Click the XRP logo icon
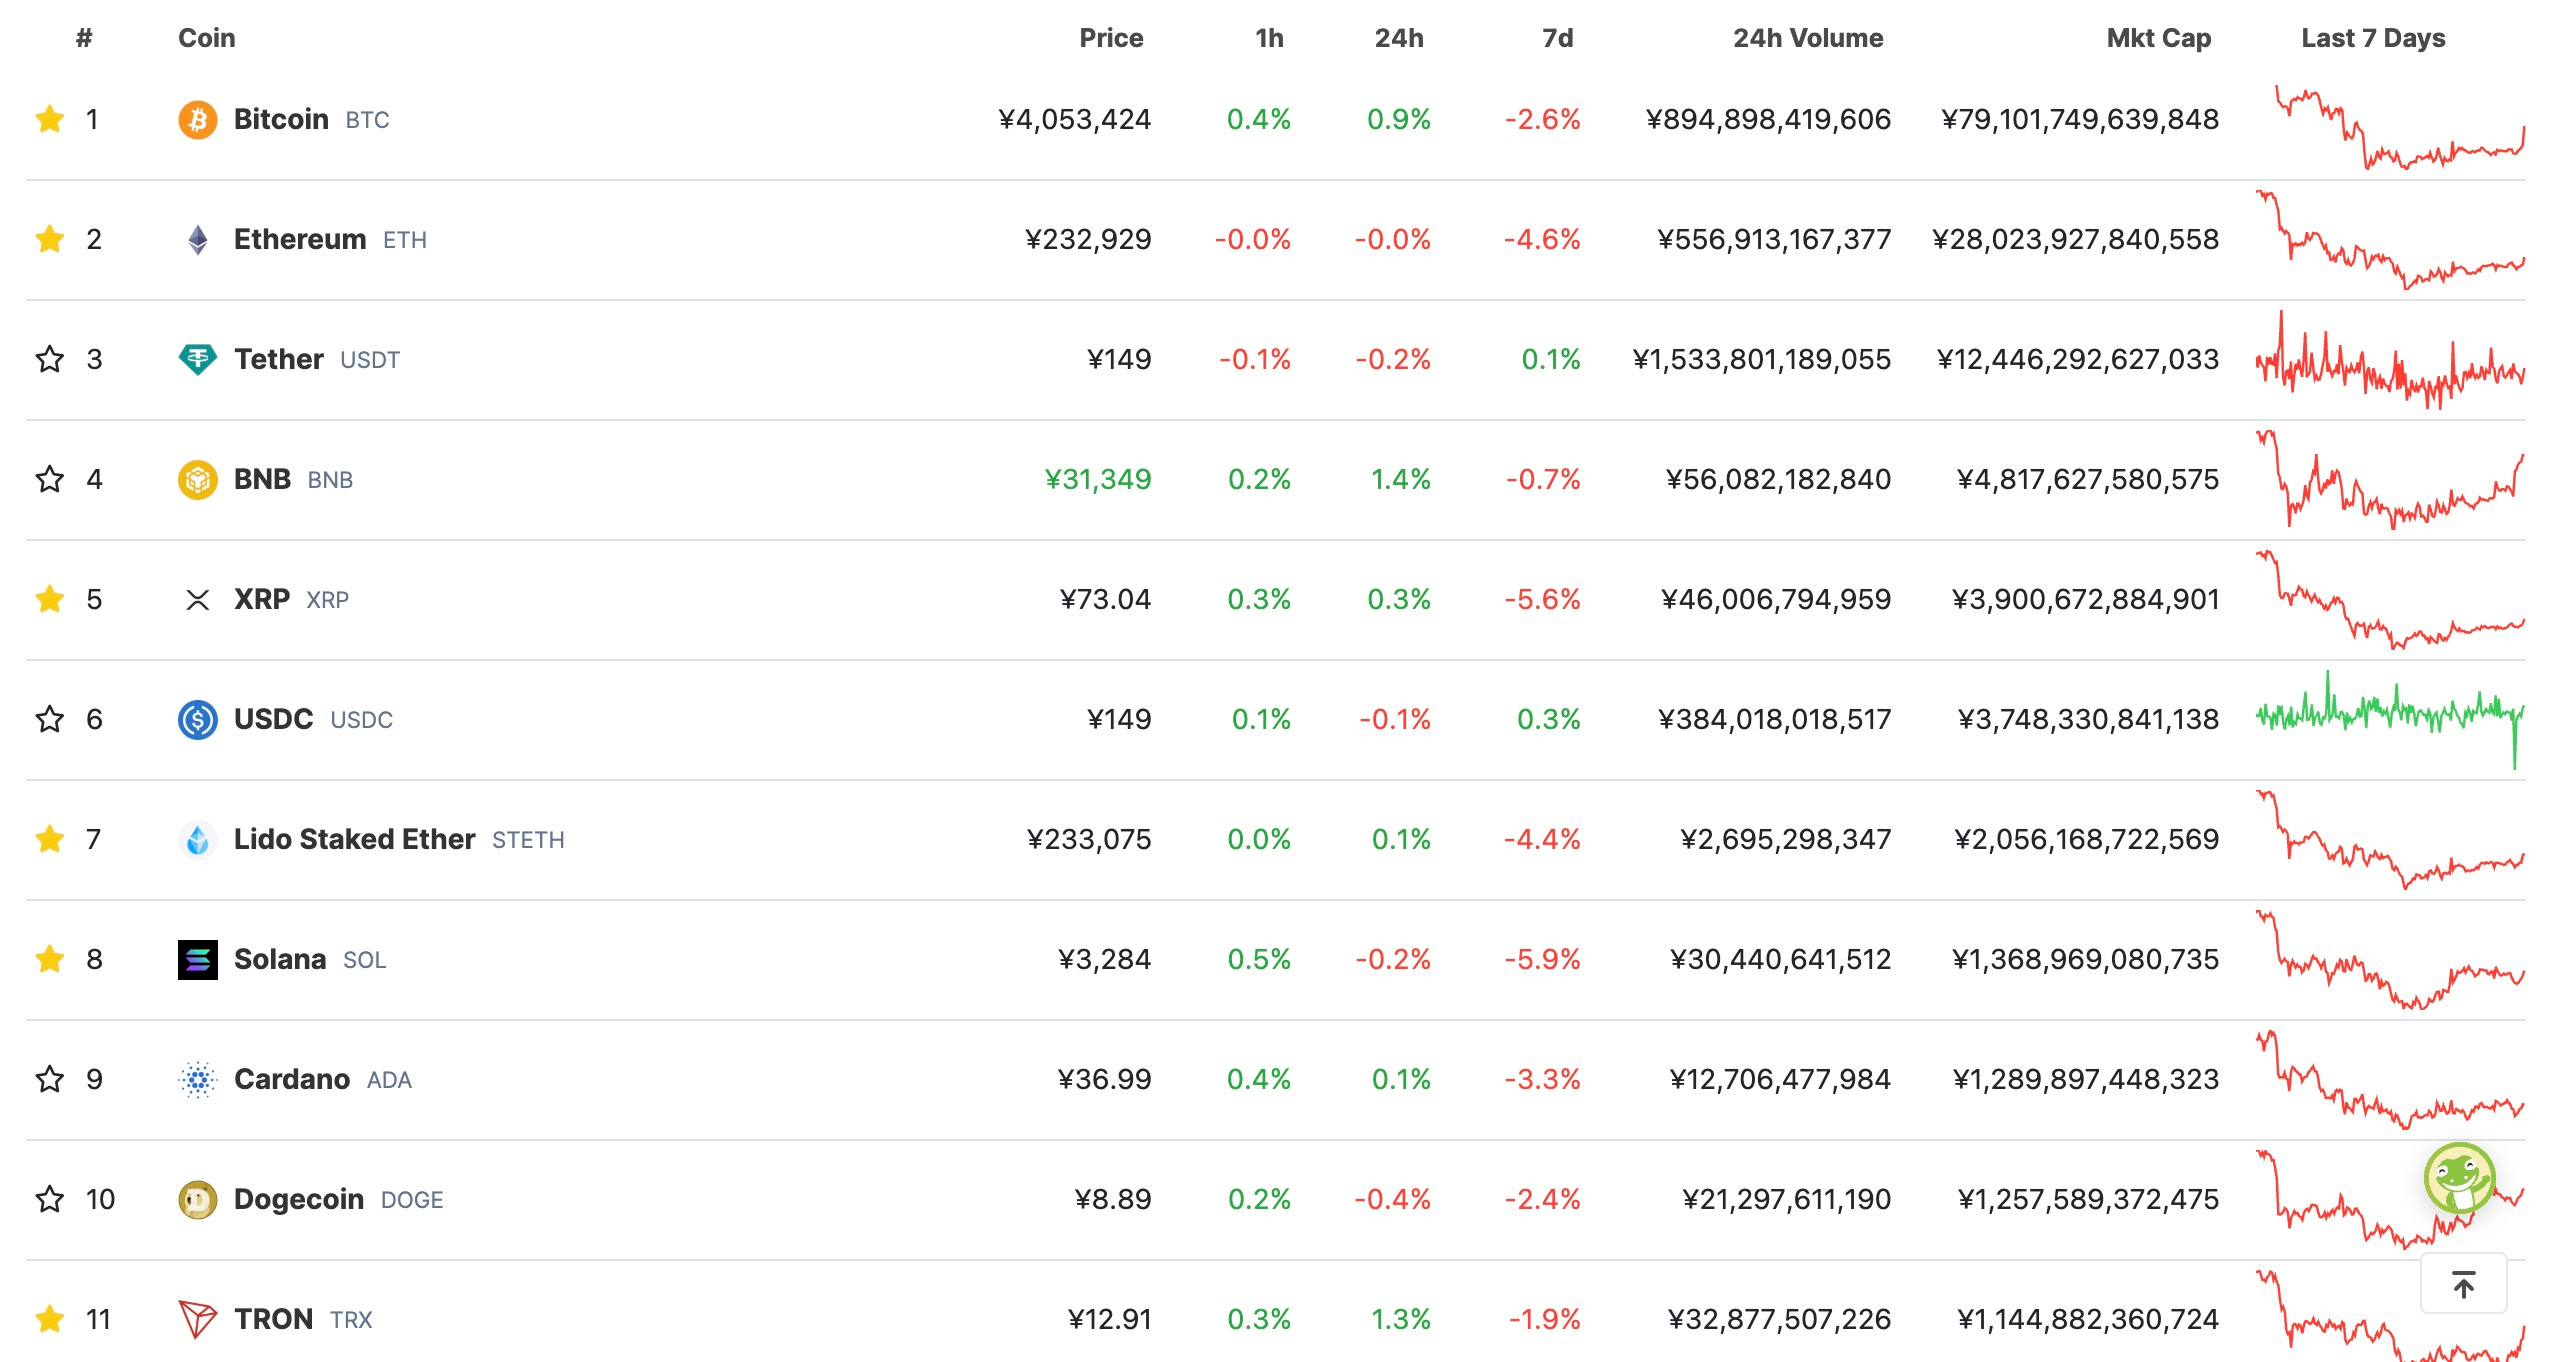 pyautogui.click(x=197, y=600)
